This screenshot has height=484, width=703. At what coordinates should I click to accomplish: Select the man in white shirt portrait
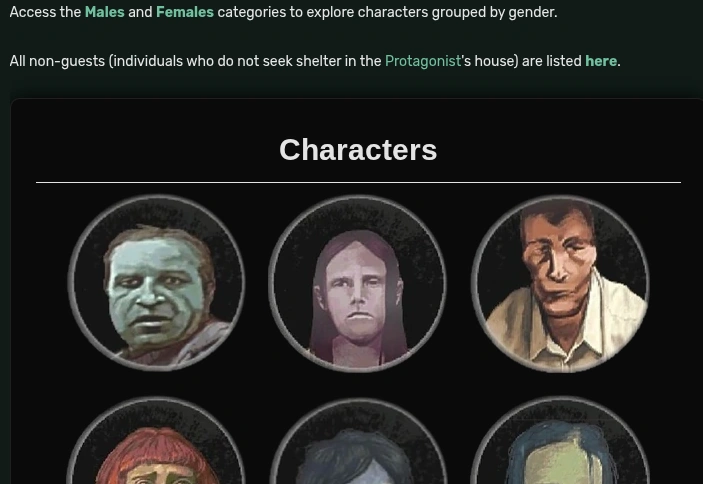tap(560, 283)
